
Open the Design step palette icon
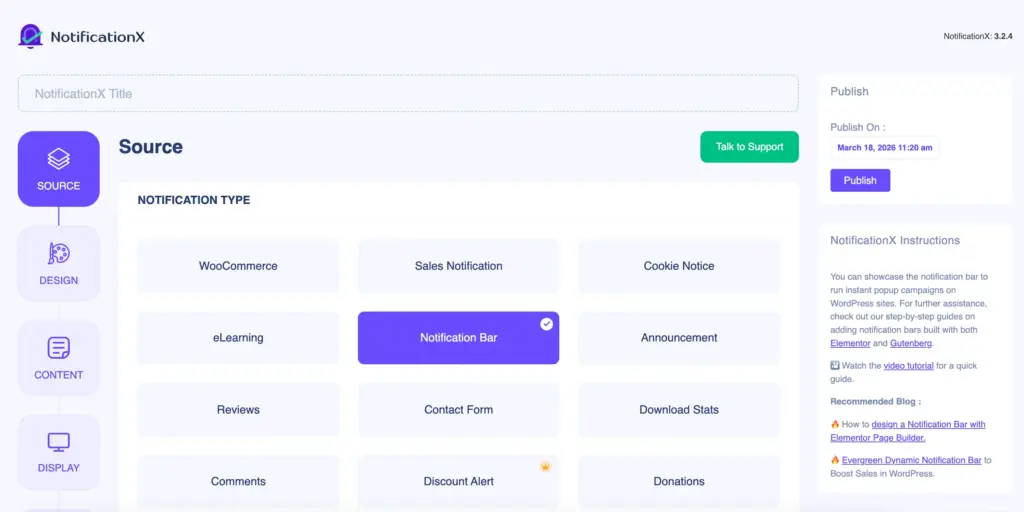pos(59,253)
